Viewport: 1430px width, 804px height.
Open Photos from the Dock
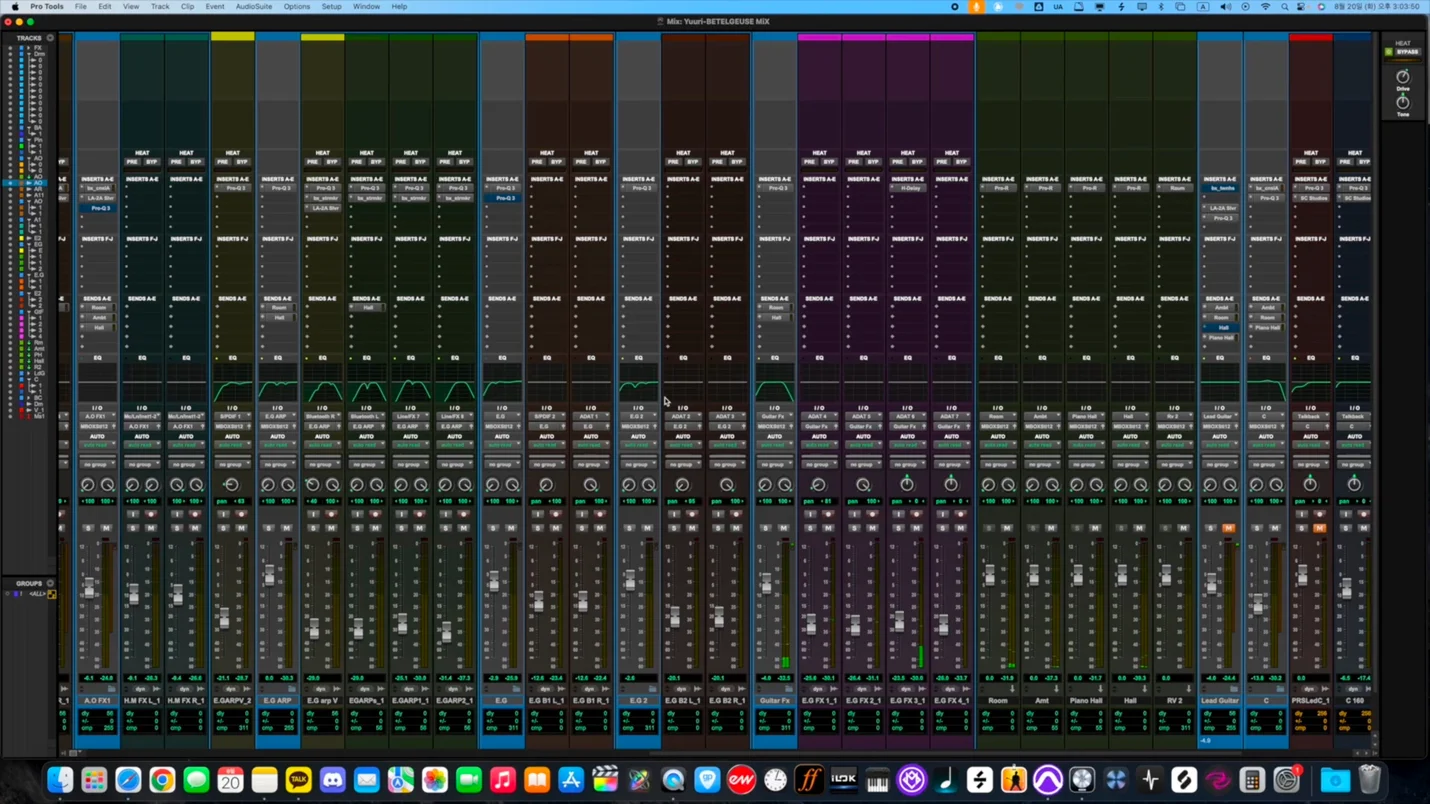pyautogui.click(x=434, y=780)
